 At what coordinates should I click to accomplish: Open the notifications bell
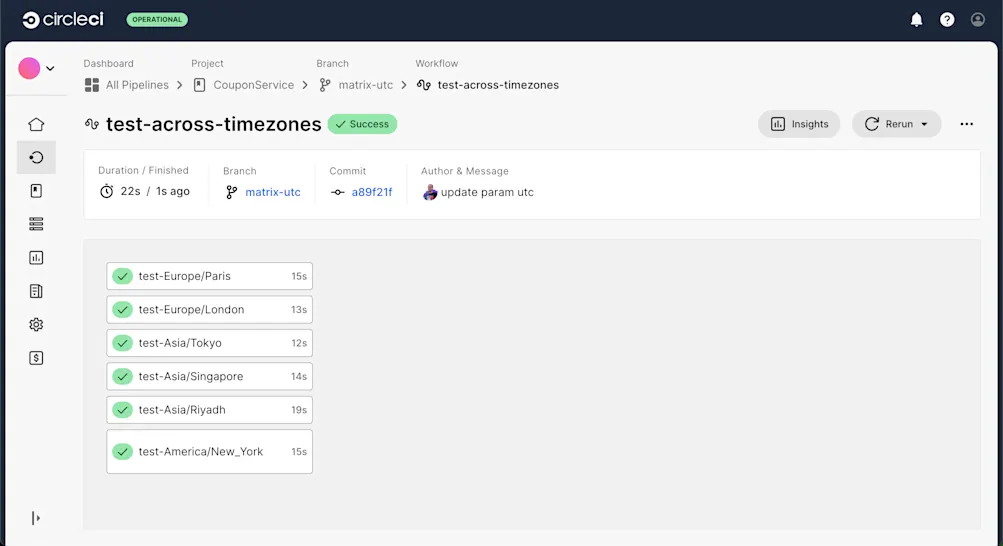[x=916, y=20]
